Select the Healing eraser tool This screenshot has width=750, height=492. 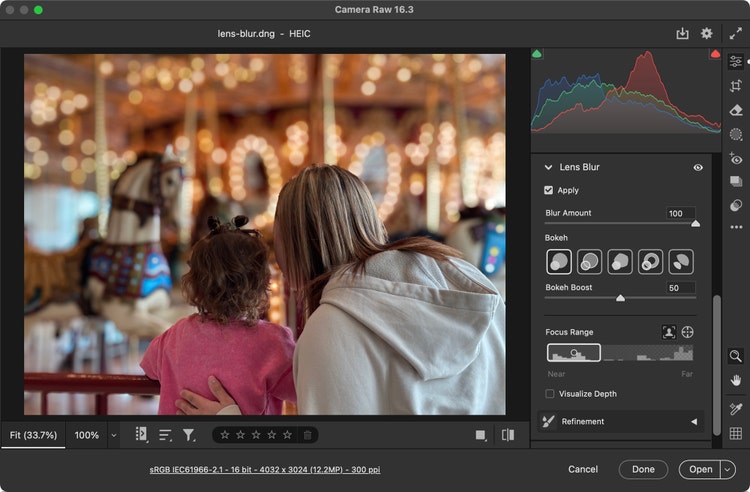(x=736, y=110)
